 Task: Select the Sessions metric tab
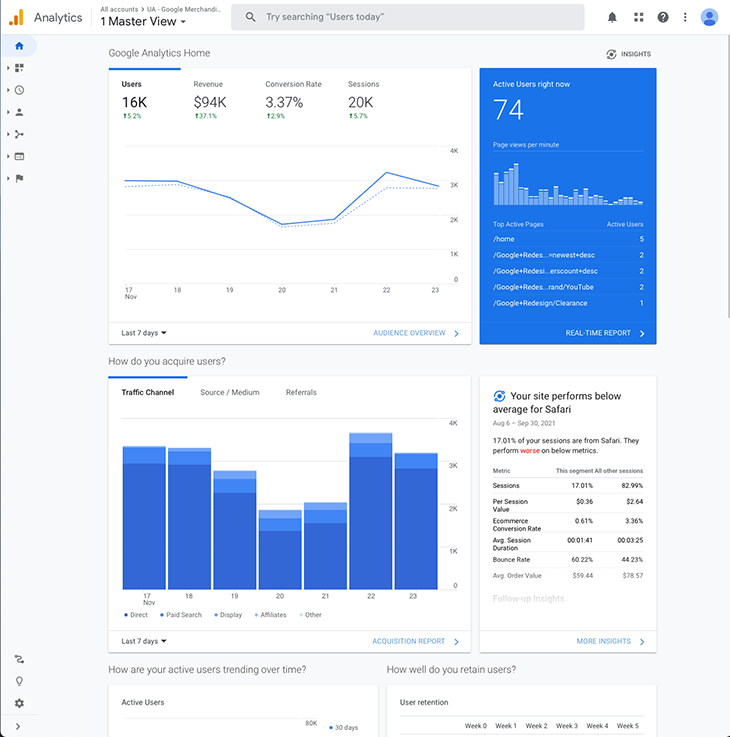click(x=363, y=99)
